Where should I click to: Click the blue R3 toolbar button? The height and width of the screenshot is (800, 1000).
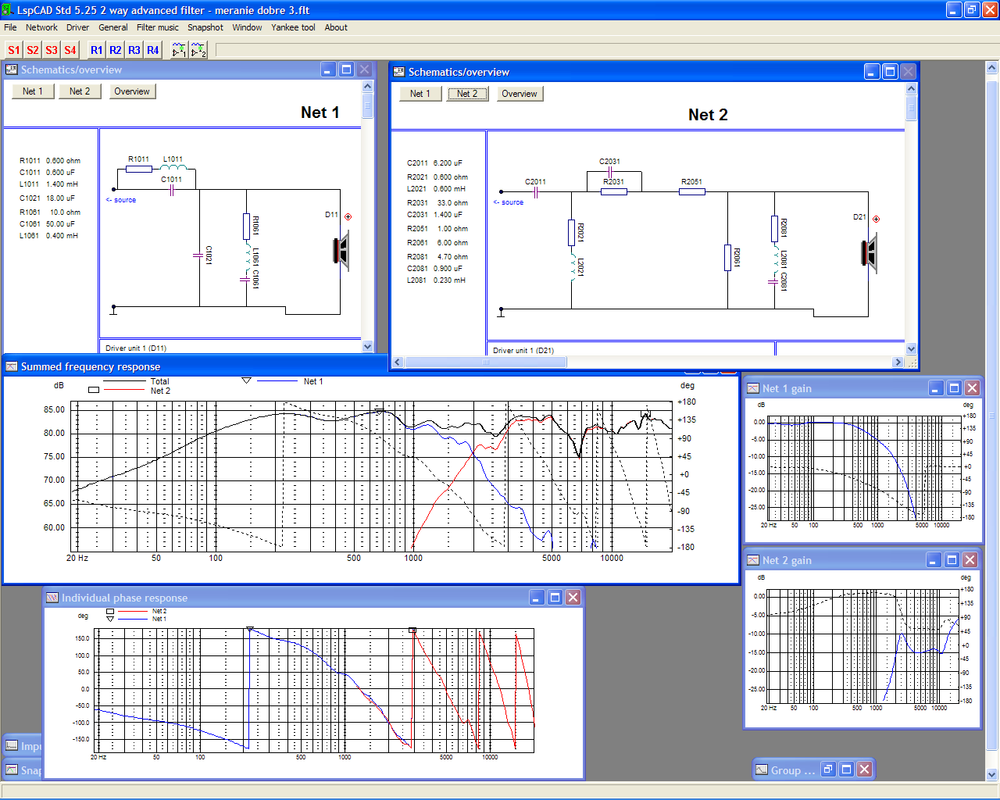134,50
